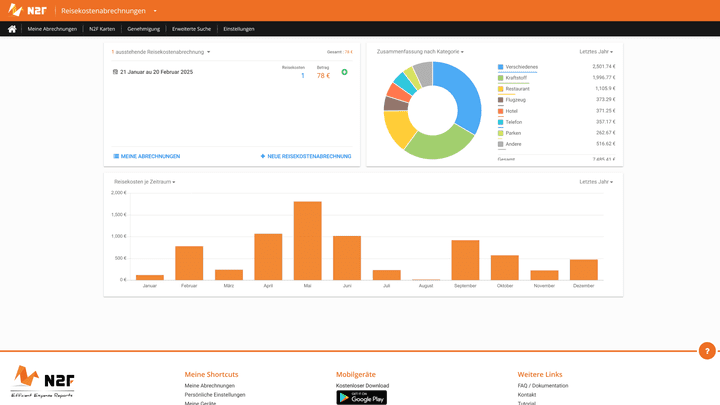Screen dimensions: 720x405
Task: Open Einstellungen menu item
Action: point(239,29)
